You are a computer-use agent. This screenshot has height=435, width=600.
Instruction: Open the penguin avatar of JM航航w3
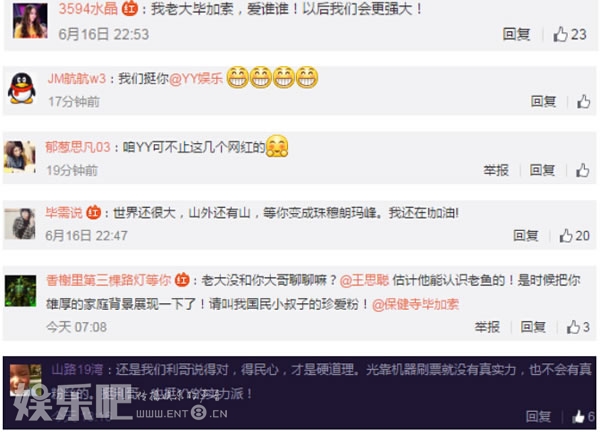pyautogui.click(x=22, y=88)
